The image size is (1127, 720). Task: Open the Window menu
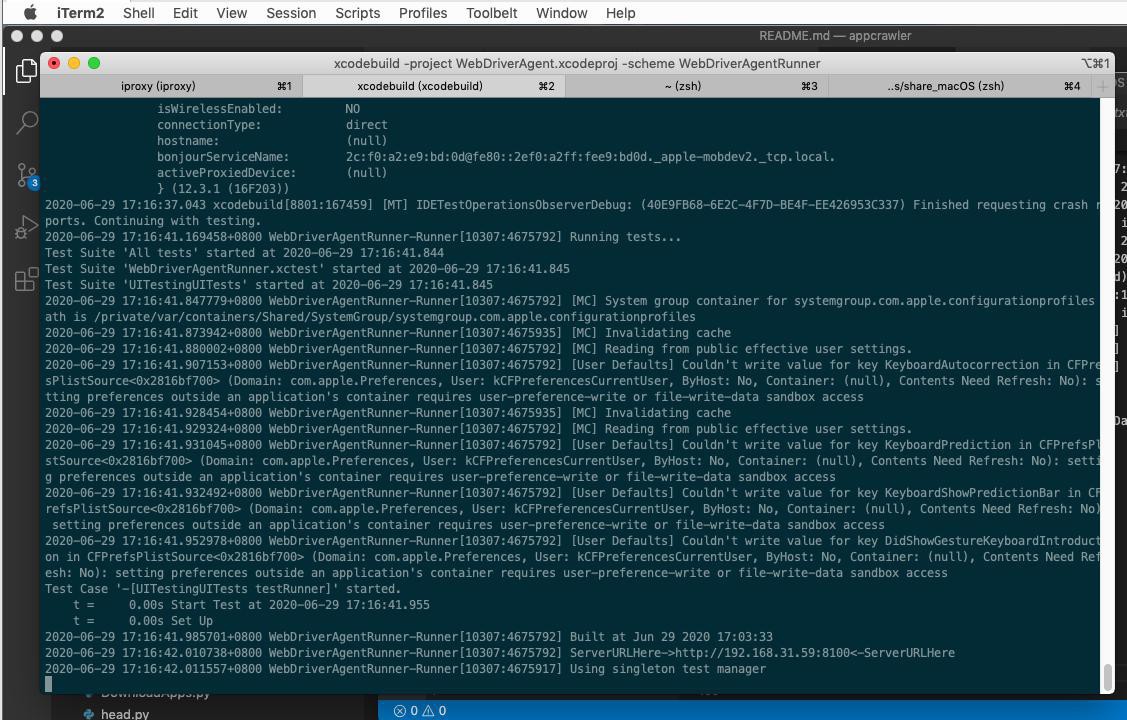tap(561, 13)
